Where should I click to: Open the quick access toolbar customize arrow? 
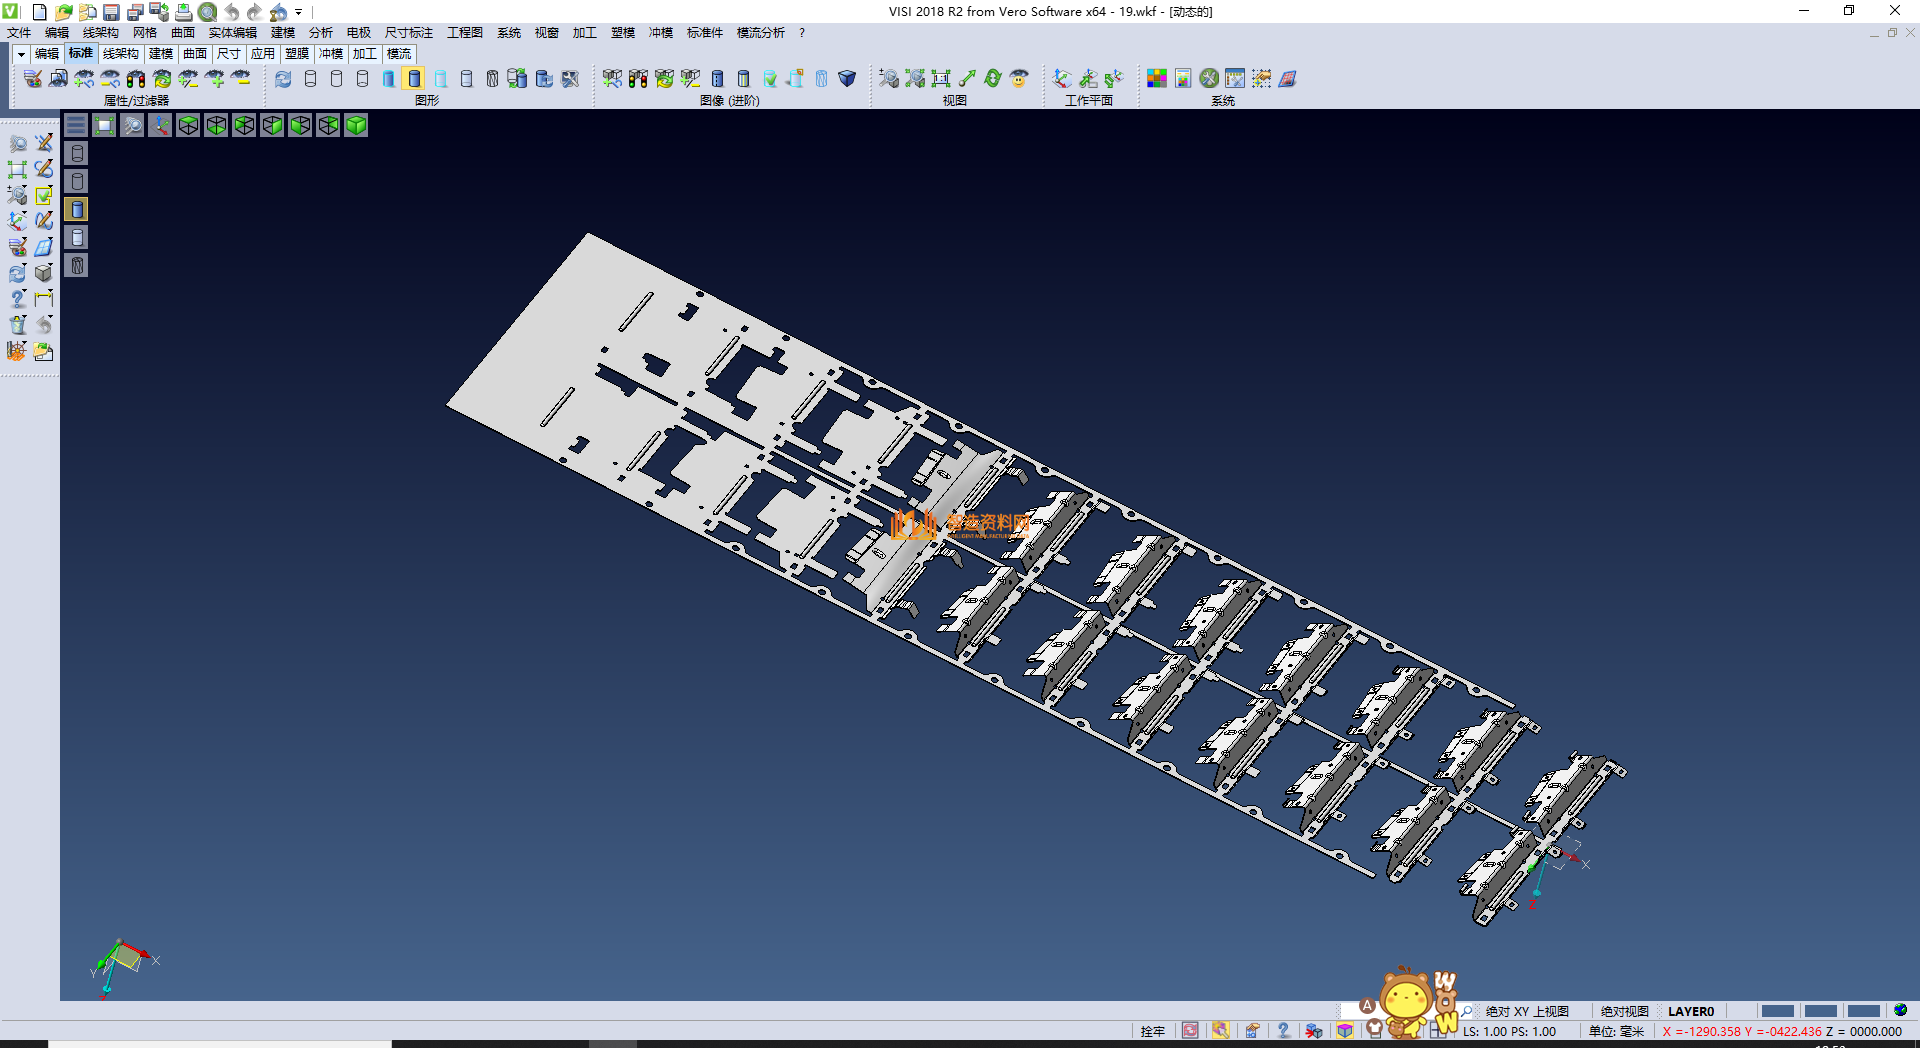point(298,12)
